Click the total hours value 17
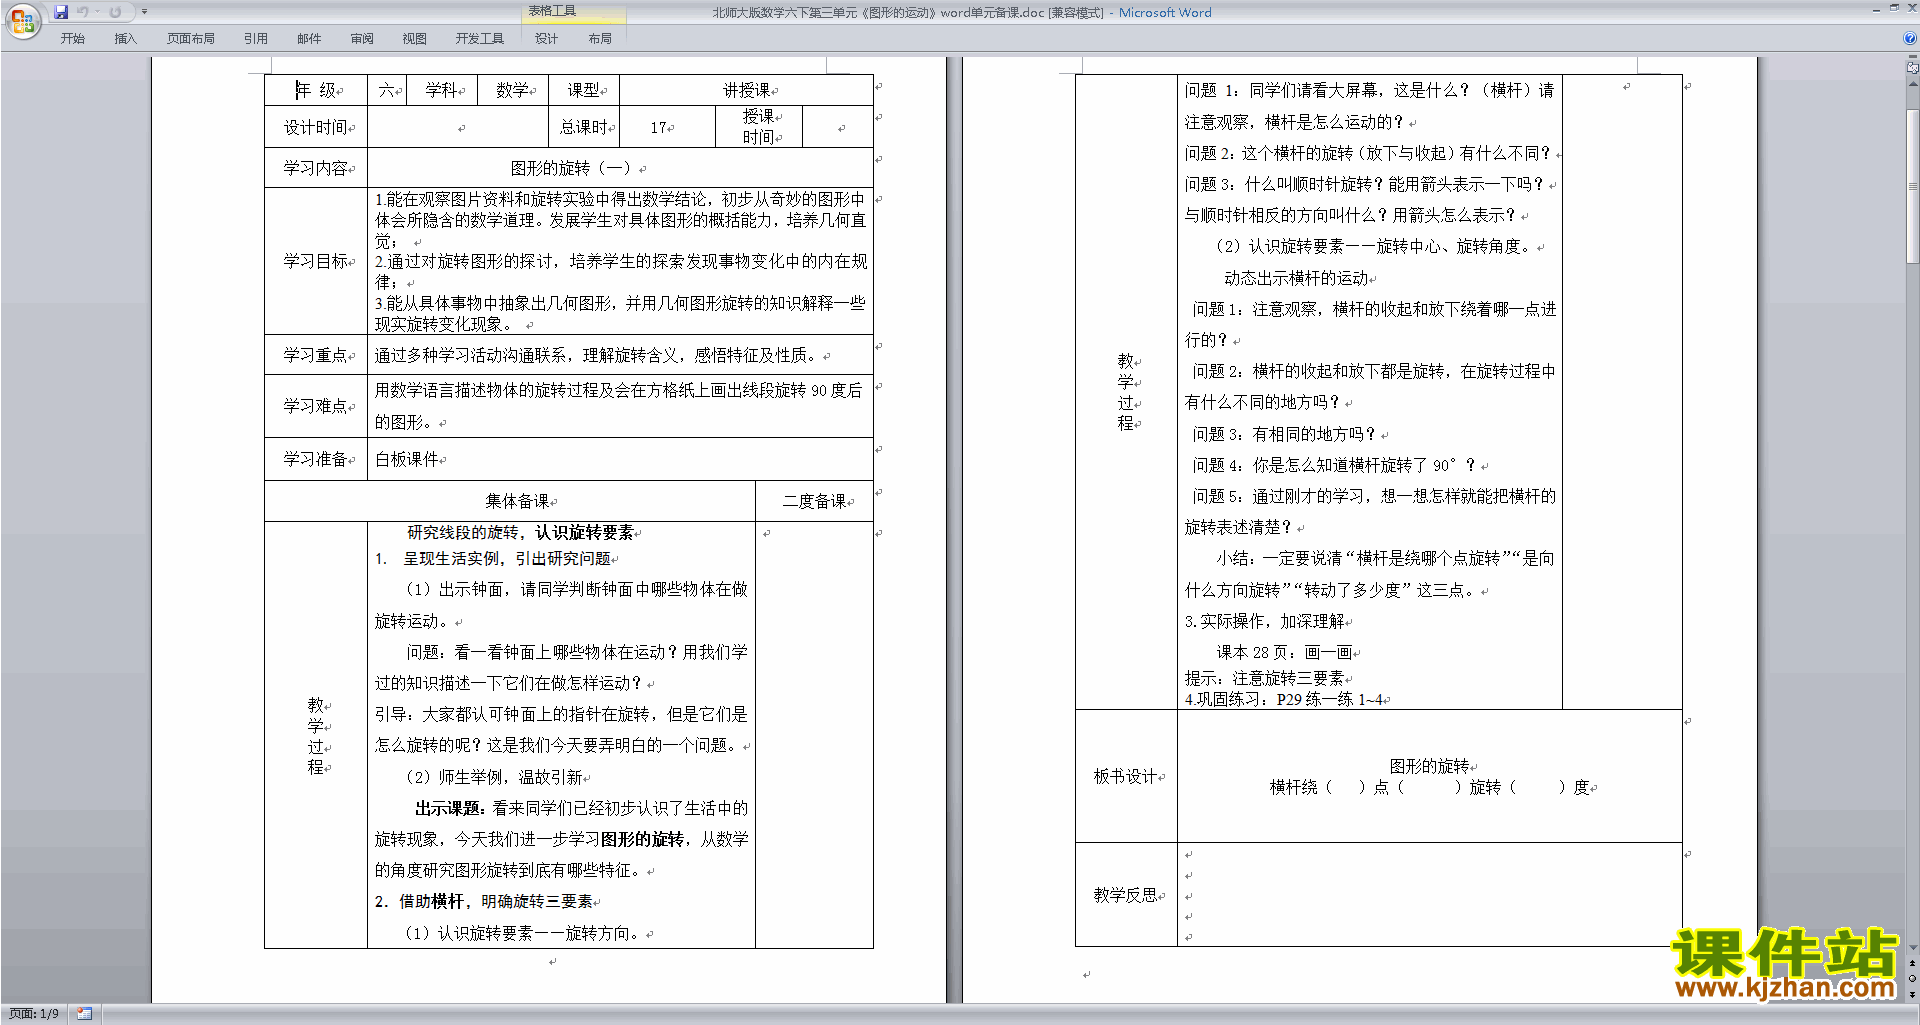 point(660,128)
